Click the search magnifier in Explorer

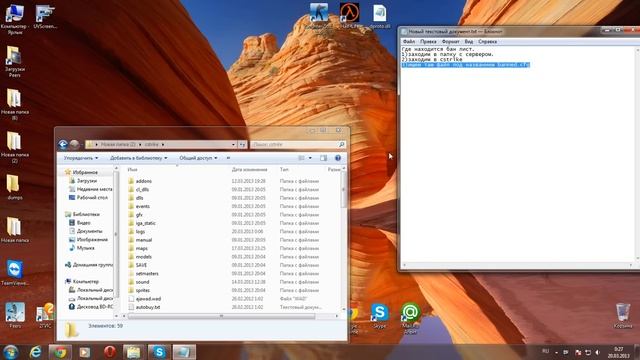tap(342, 144)
